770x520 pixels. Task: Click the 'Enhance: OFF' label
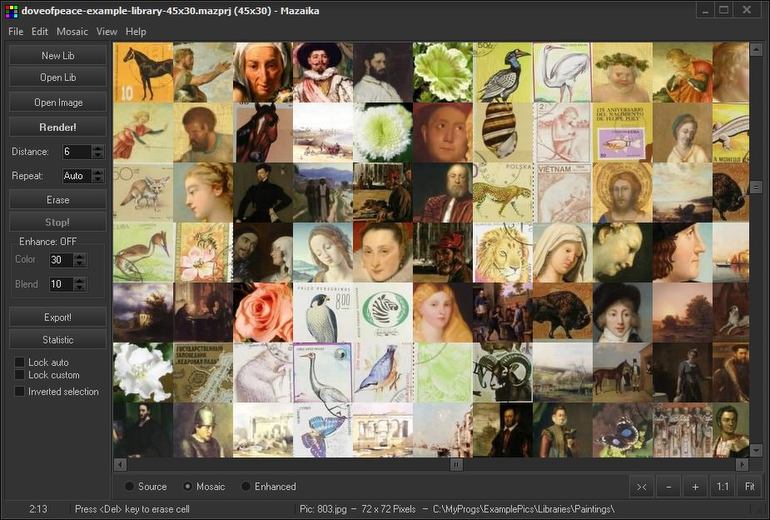click(48, 242)
